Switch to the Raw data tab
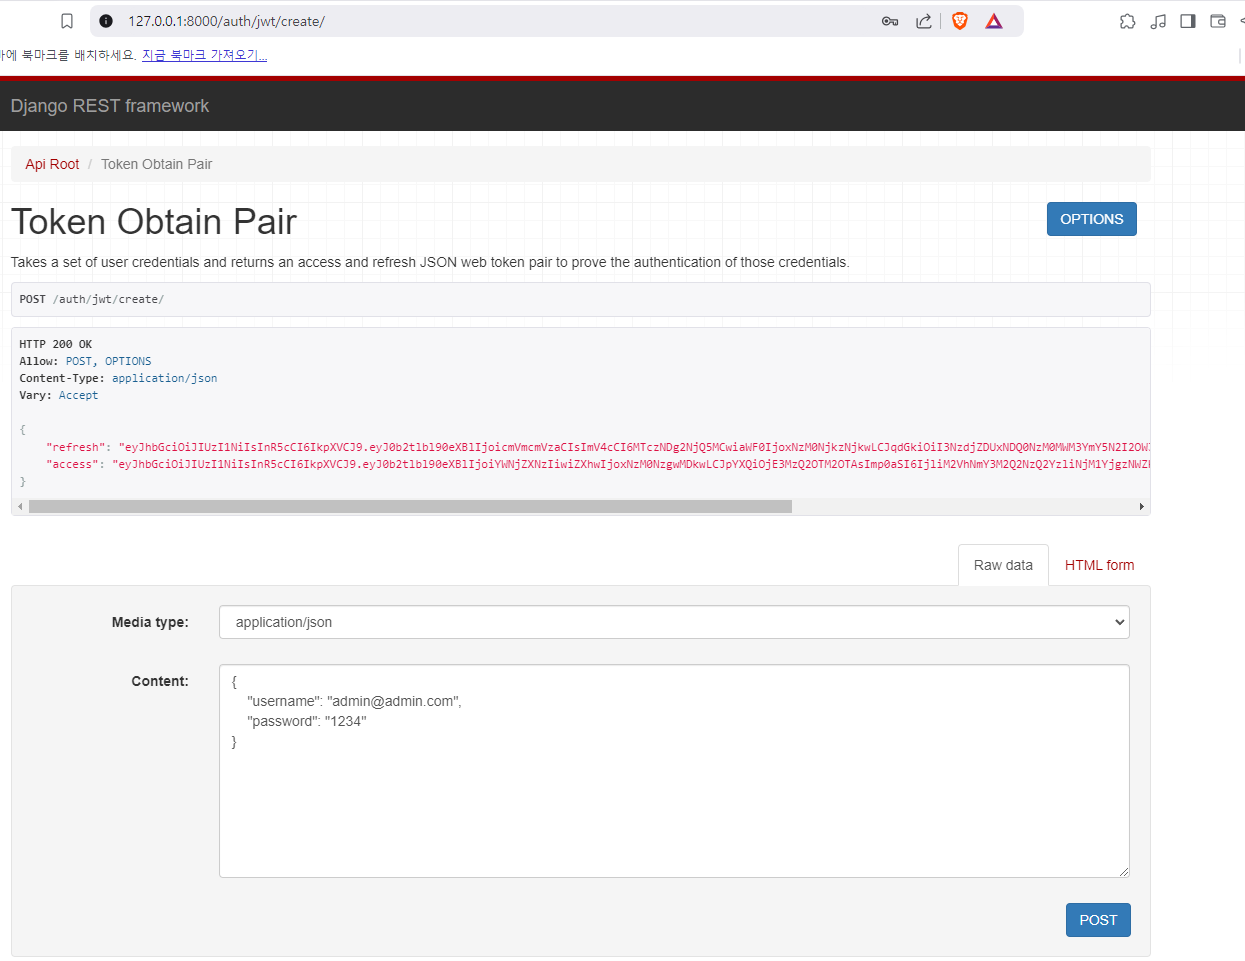Viewport: 1245px width, 961px height. pyautogui.click(x=1003, y=565)
